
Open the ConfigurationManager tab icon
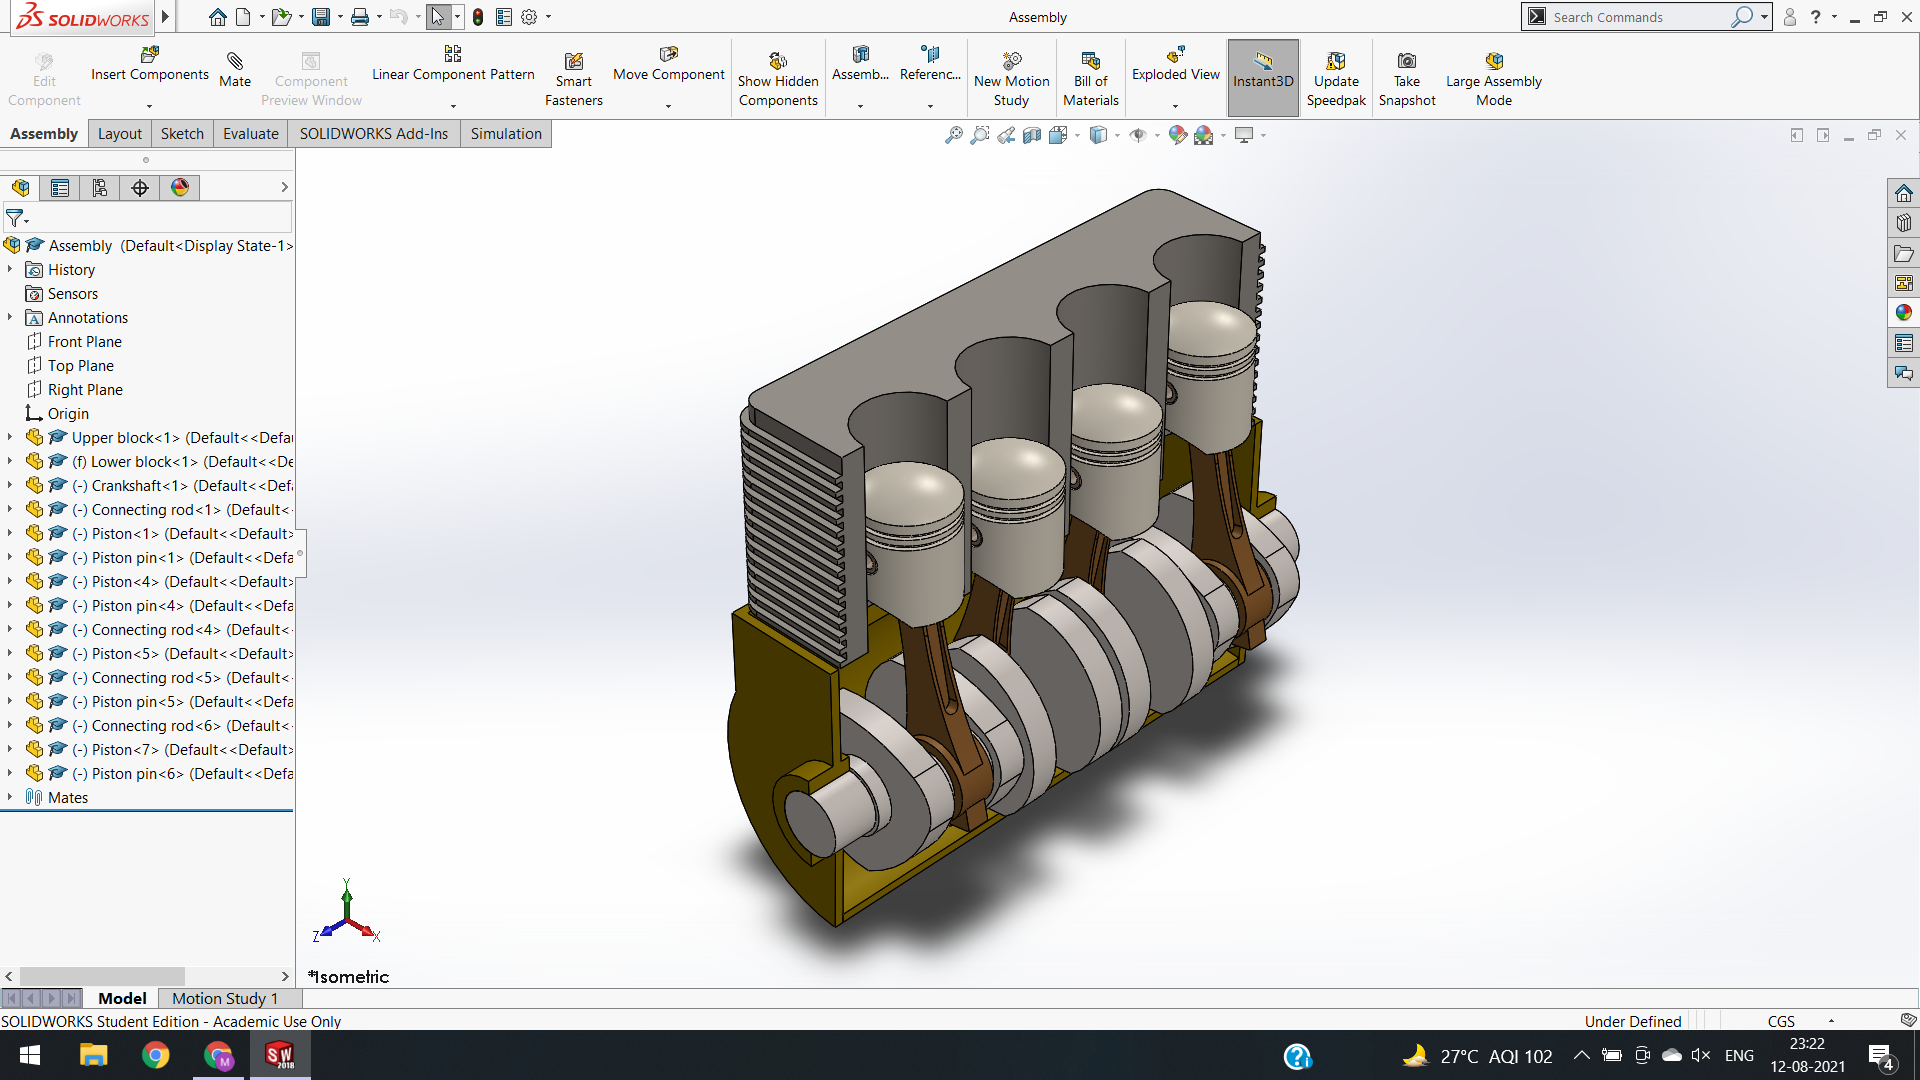[x=100, y=188]
